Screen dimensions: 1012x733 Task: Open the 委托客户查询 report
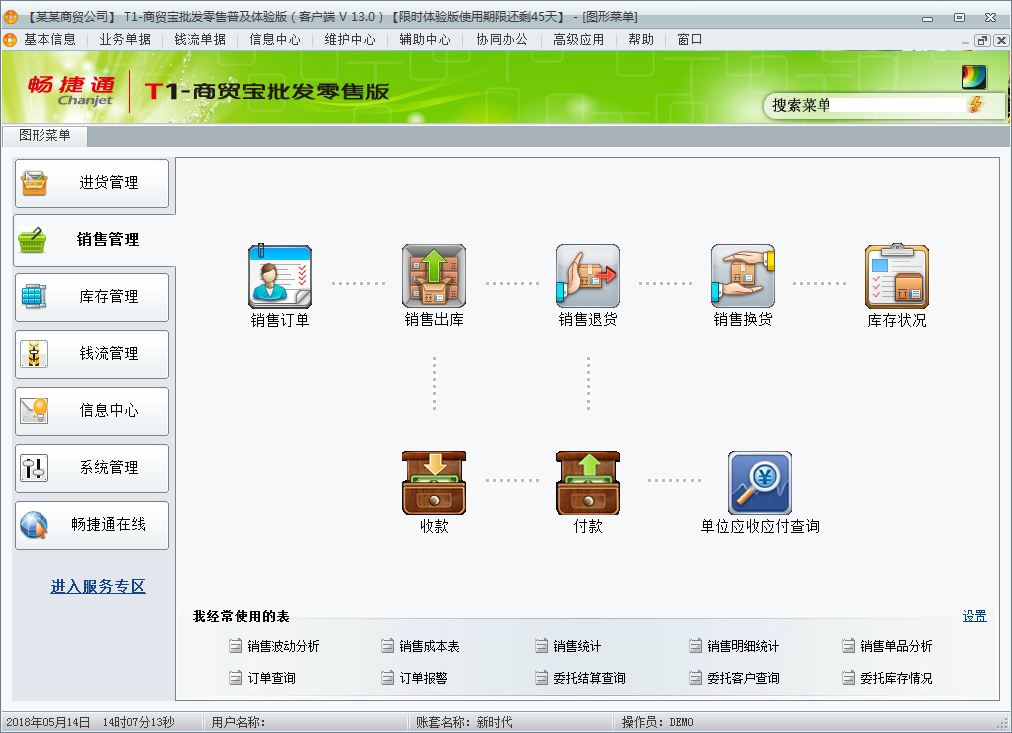pos(743,678)
